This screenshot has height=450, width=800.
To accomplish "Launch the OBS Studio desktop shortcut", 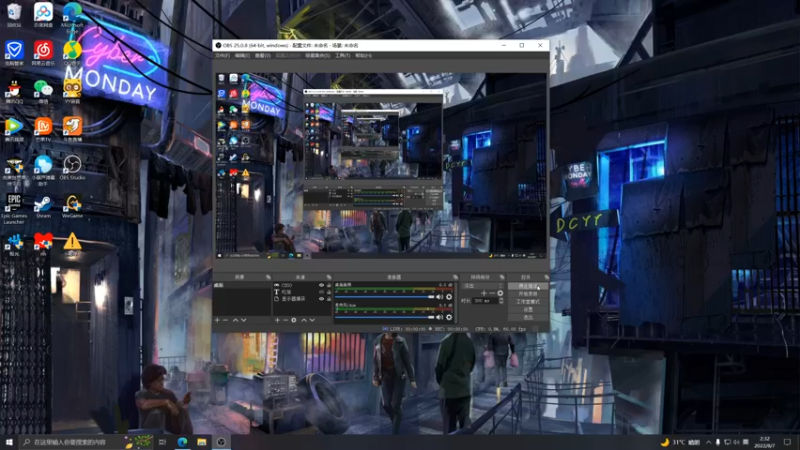I will click(x=72, y=168).
